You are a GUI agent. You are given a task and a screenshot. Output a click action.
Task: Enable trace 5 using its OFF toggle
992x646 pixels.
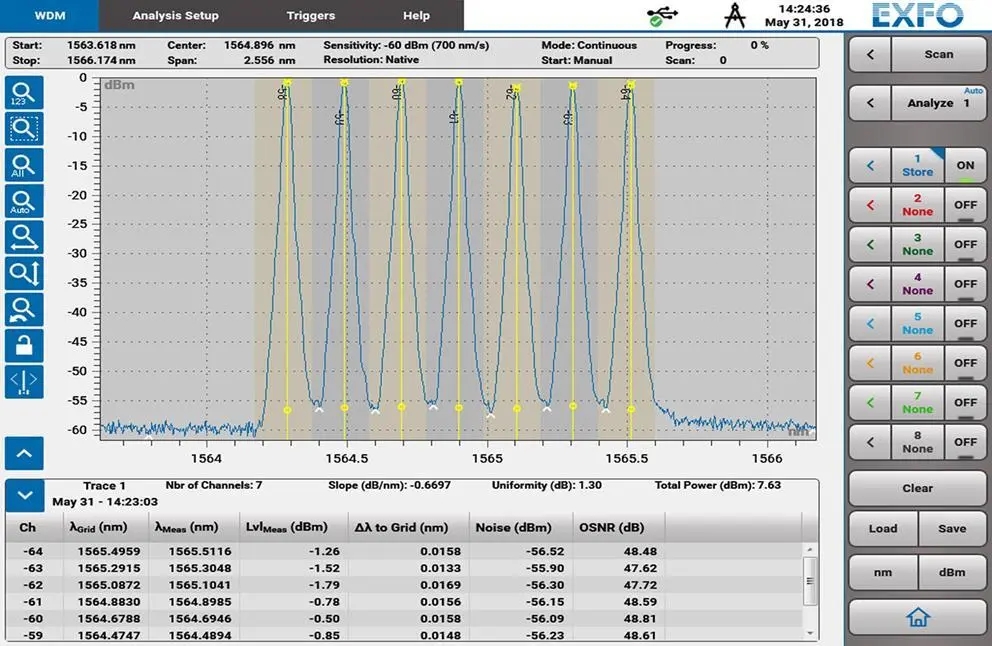click(x=965, y=324)
